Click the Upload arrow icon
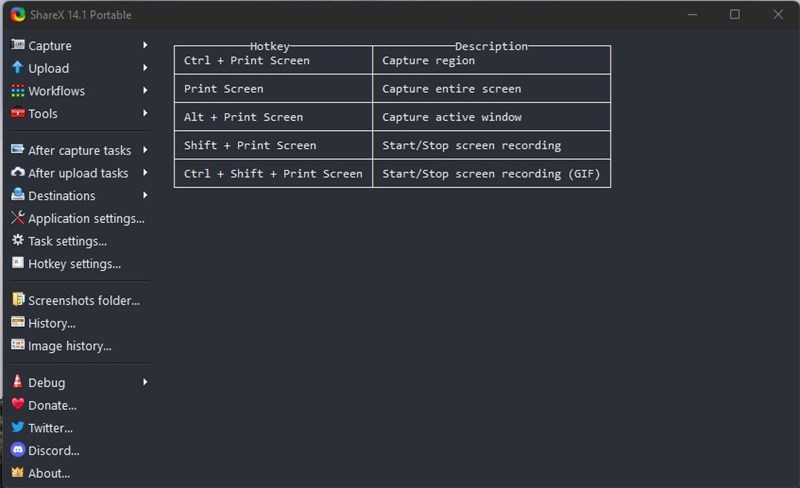800x488 pixels. pos(17,68)
